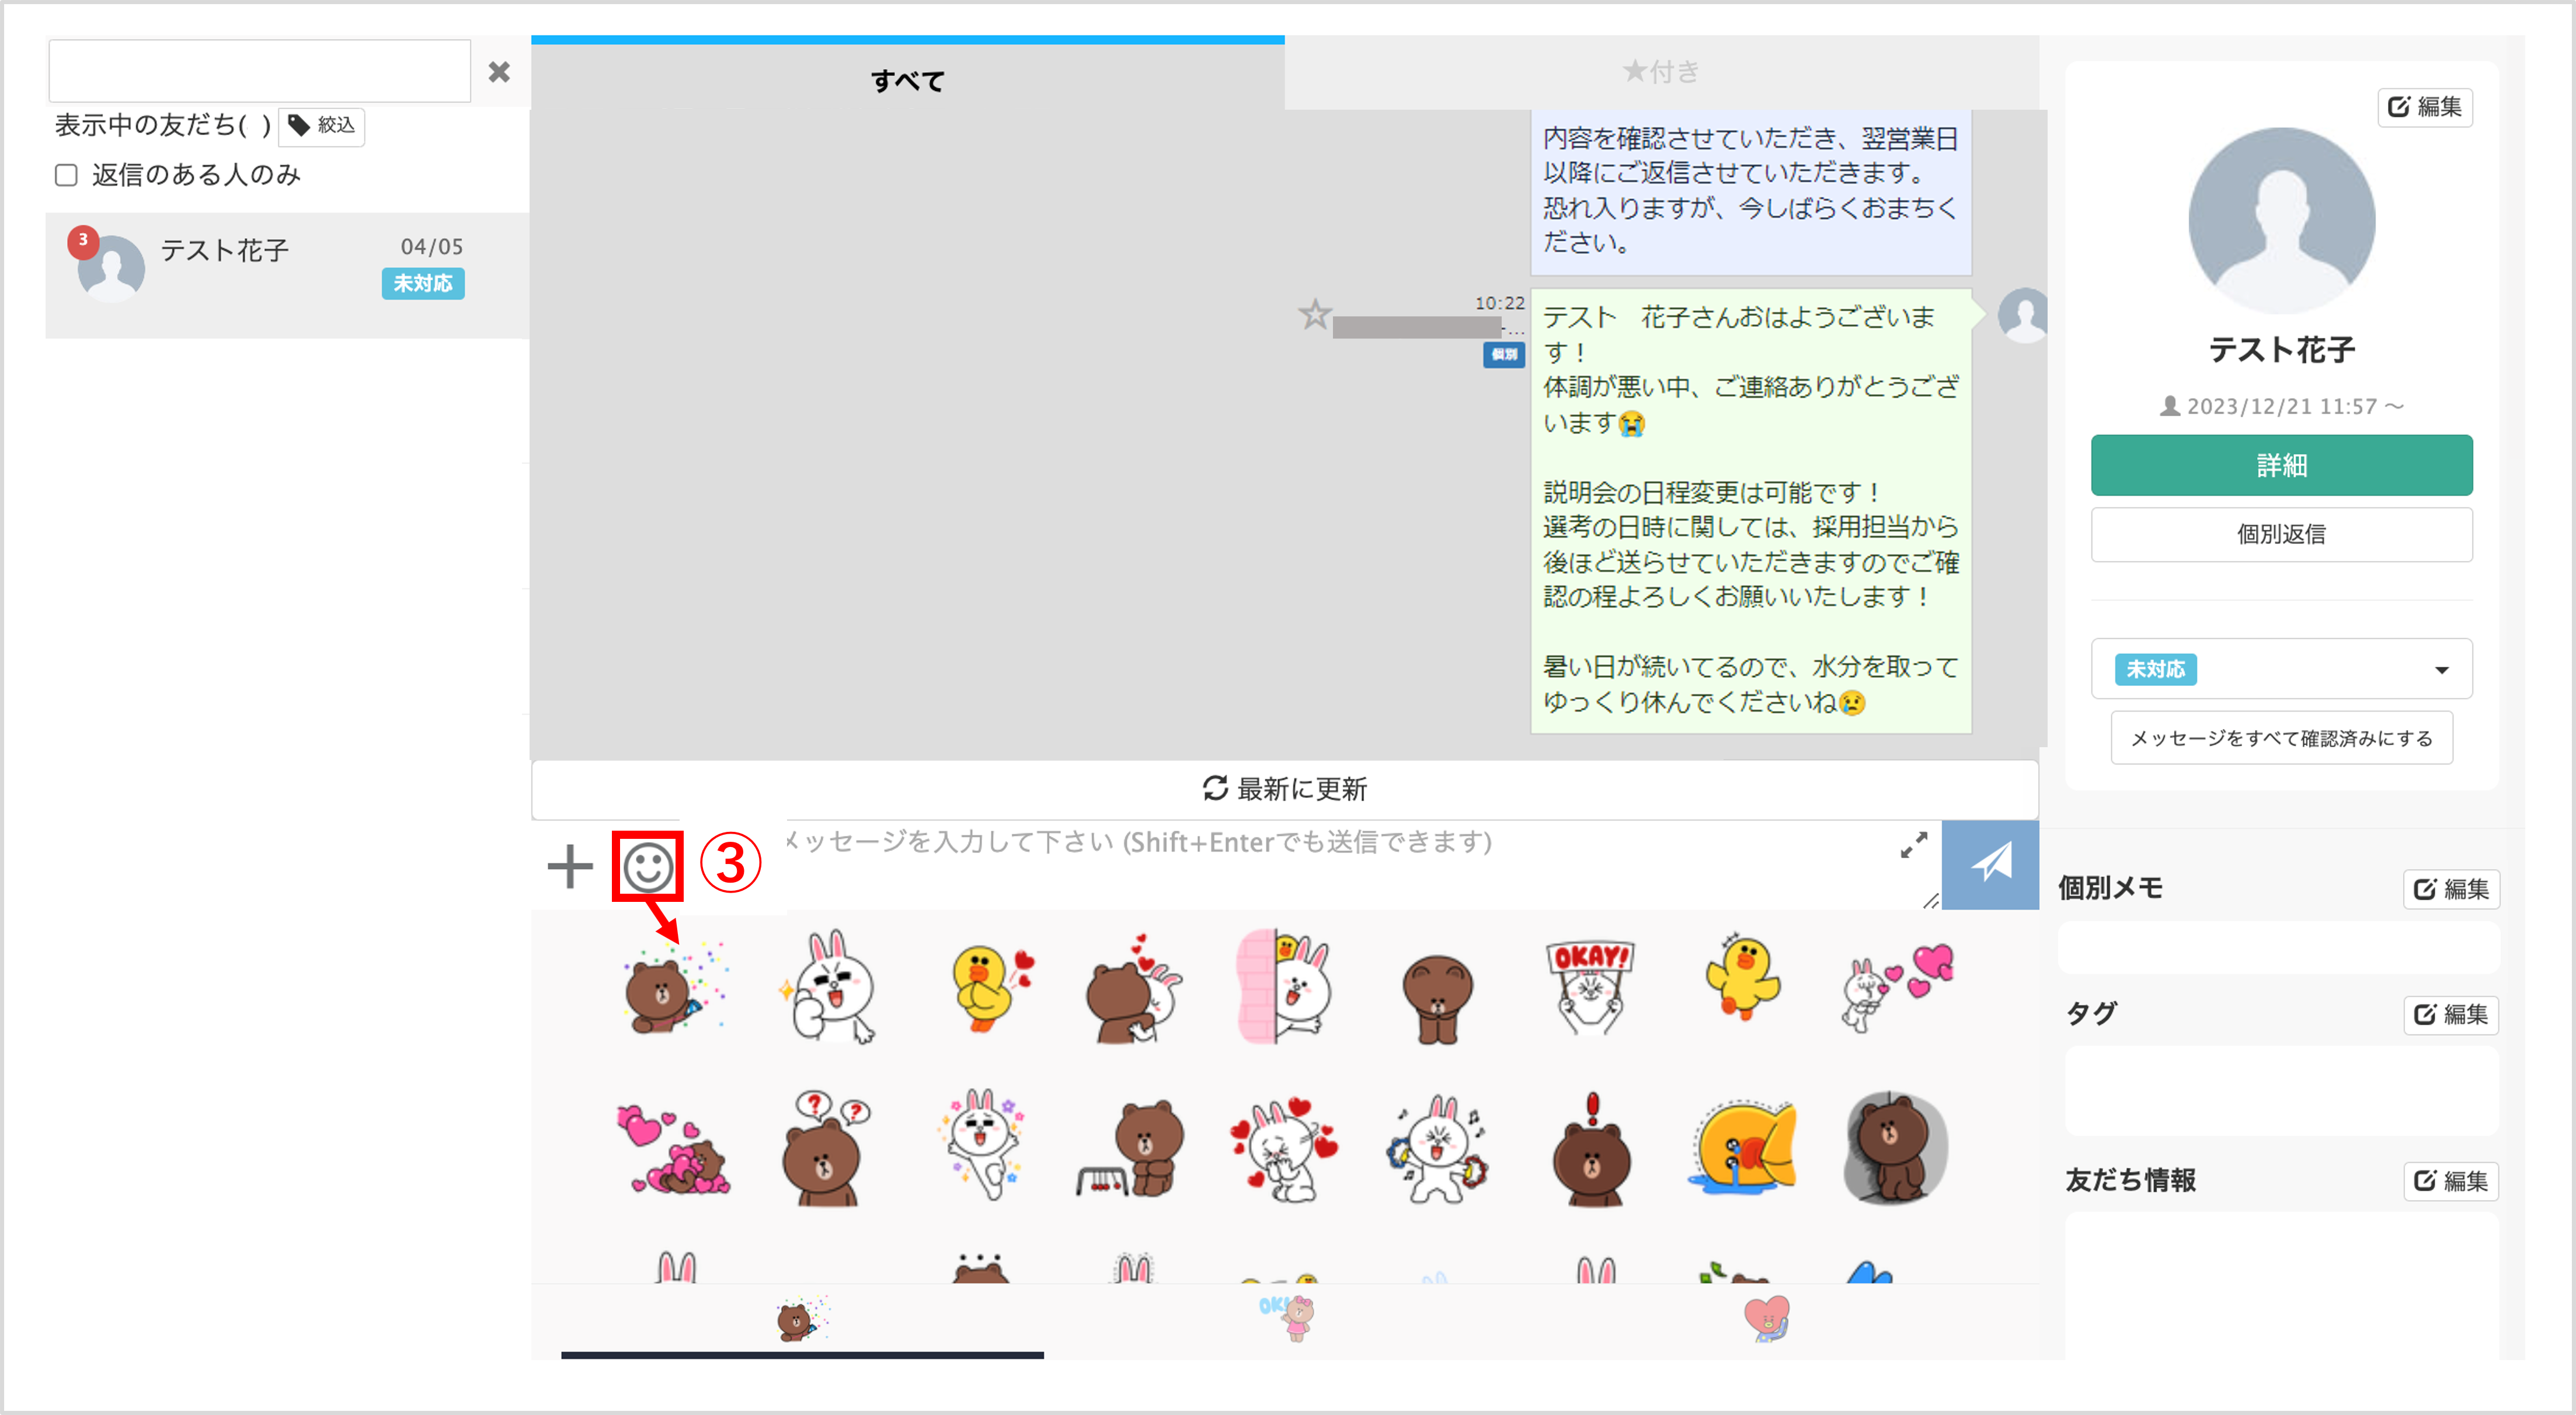Edit the 個別メモ section
This screenshot has width=2576, height=1415.
tap(2451, 889)
